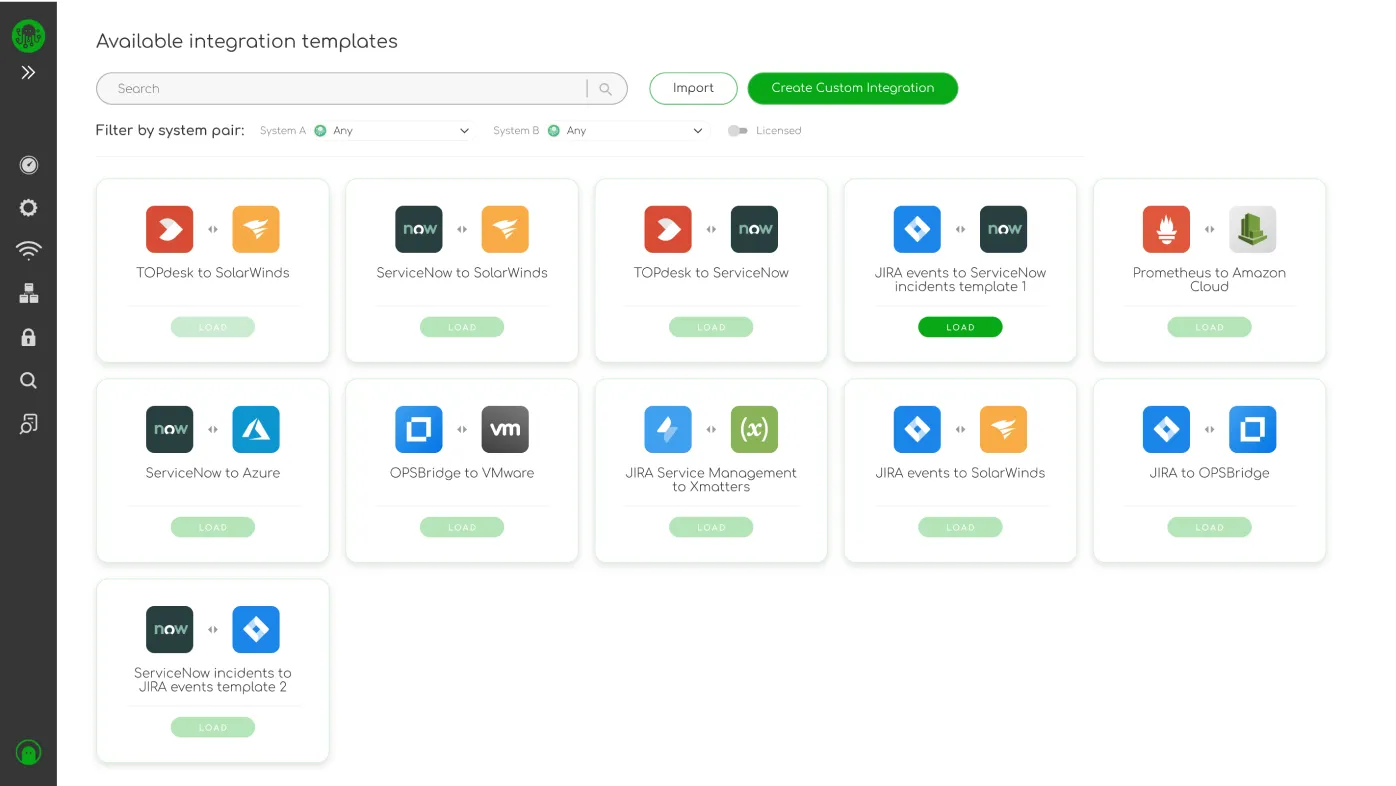The image size is (1396, 786).
Task: Open the magnifier icon in sidebar
Action: coord(28,380)
